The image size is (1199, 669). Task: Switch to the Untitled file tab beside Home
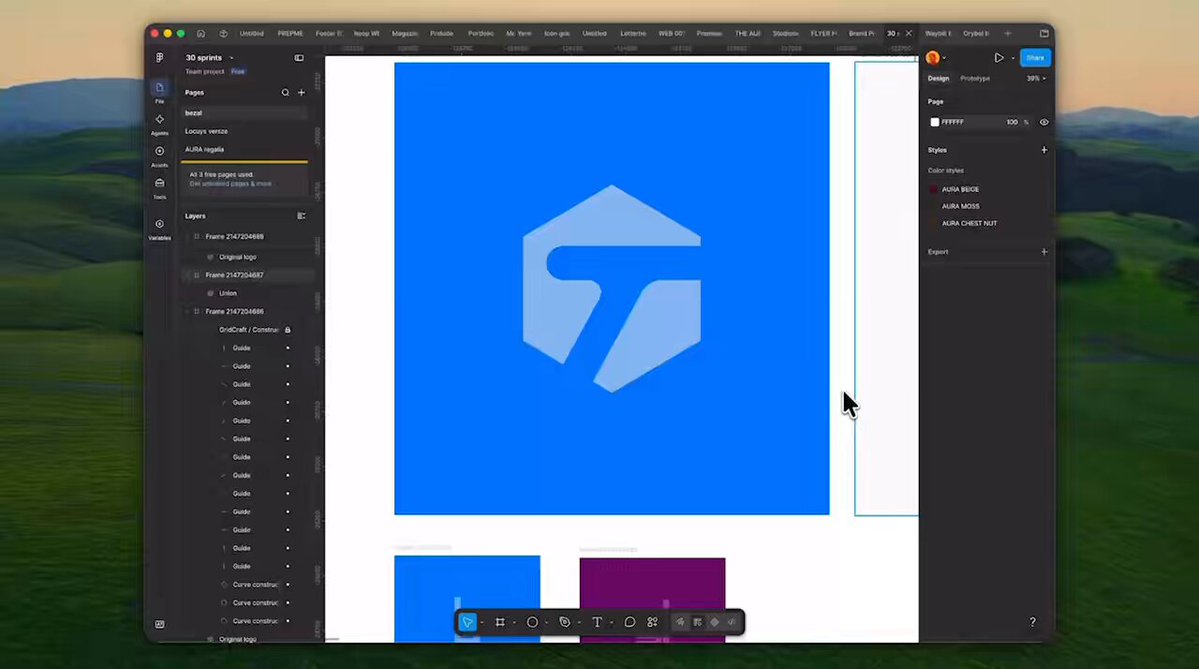coord(252,34)
